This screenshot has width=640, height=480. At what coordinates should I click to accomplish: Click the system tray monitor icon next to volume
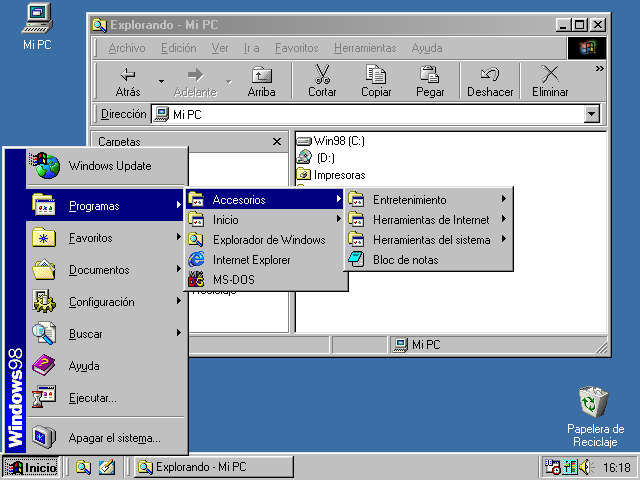coord(570,467)
